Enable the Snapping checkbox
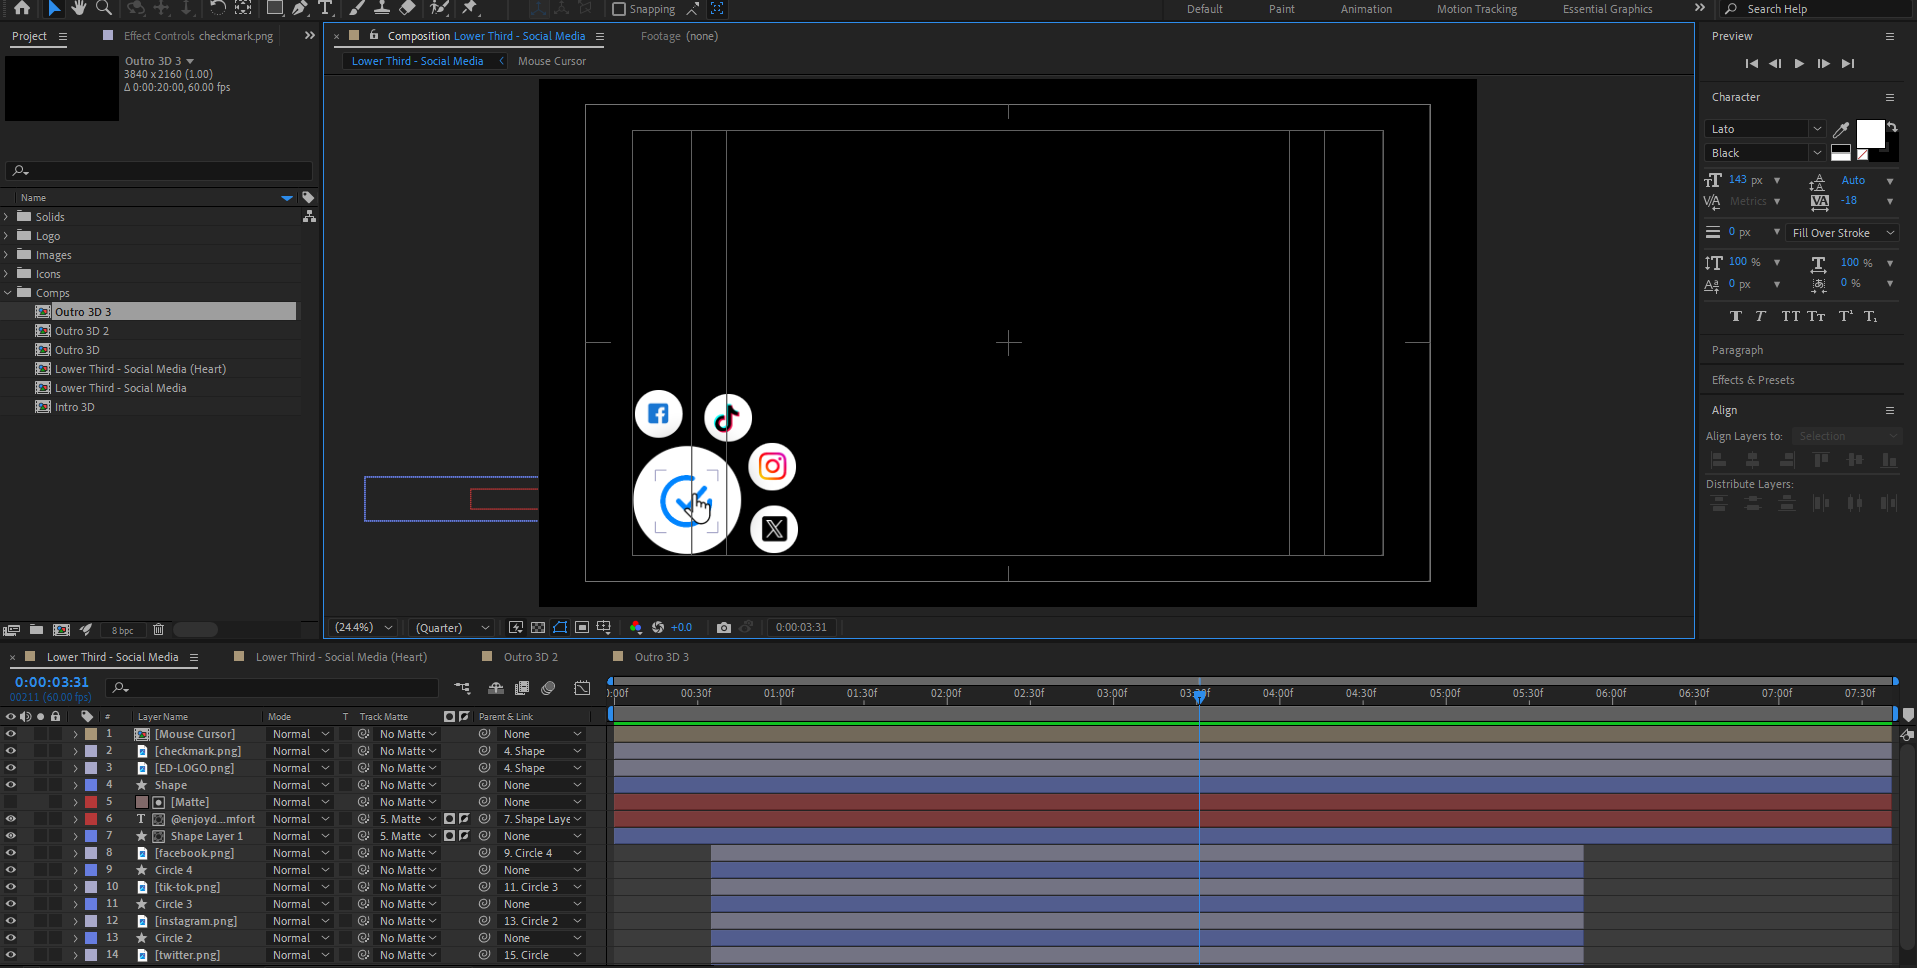The width and height of the screenshot is (1917, 968). (x=619, y=9)
